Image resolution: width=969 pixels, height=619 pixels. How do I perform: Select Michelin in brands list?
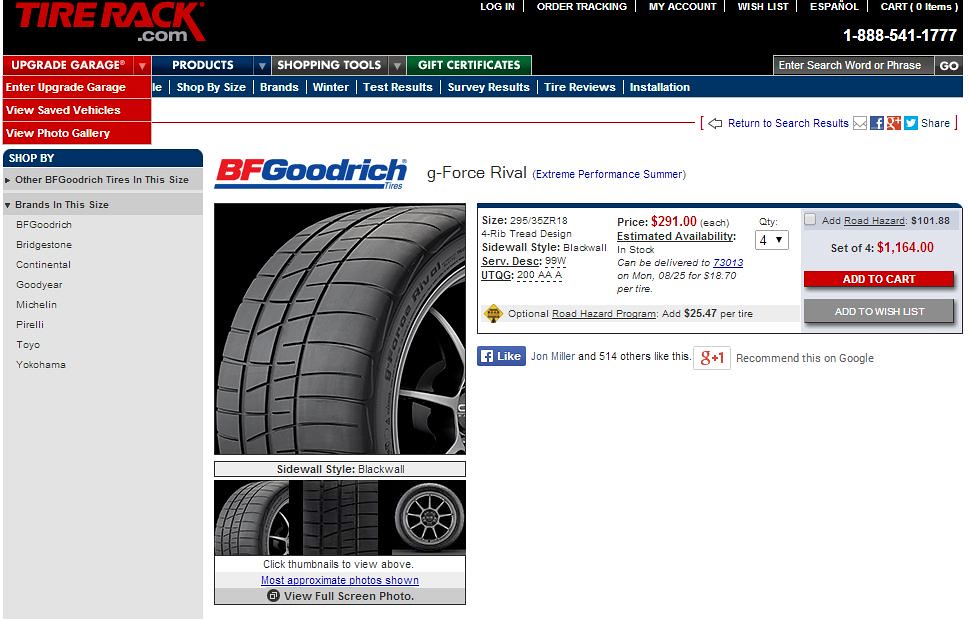coord(36,305)
